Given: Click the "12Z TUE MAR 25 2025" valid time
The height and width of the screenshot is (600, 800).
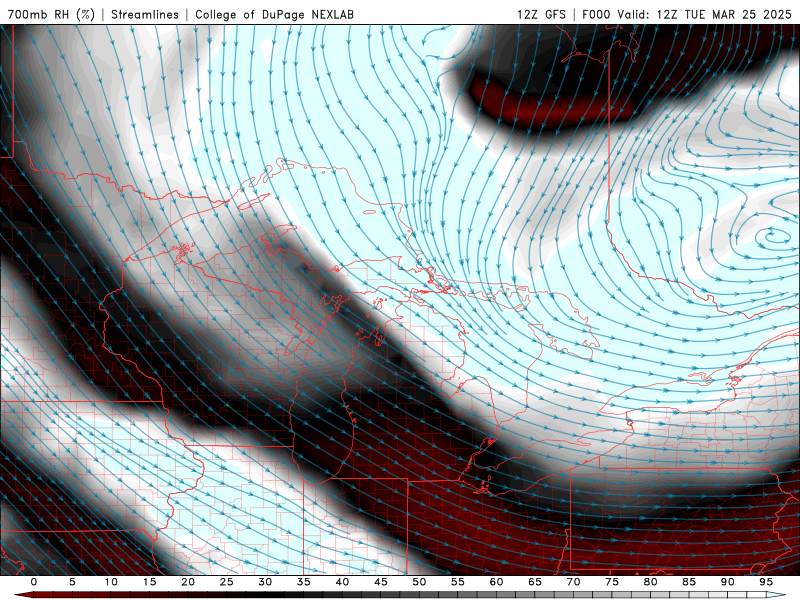Looking at the screenshot, I should point(724,14).
